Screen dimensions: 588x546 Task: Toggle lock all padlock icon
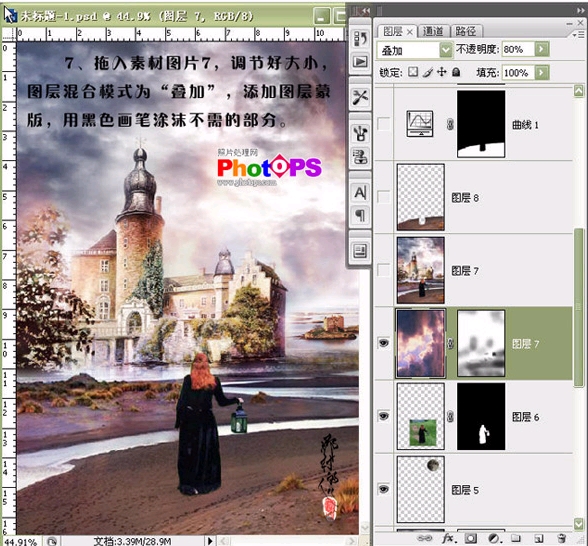pos(456,72)
